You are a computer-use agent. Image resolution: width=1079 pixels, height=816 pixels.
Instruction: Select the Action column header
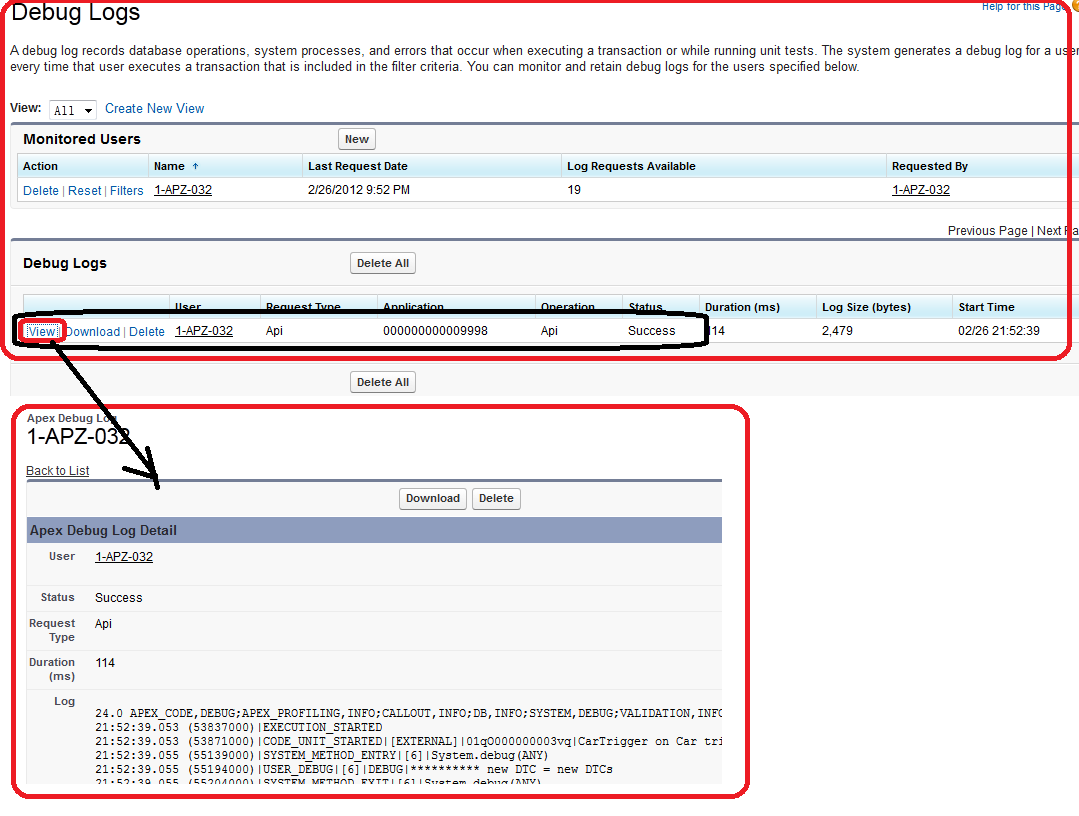41,167
